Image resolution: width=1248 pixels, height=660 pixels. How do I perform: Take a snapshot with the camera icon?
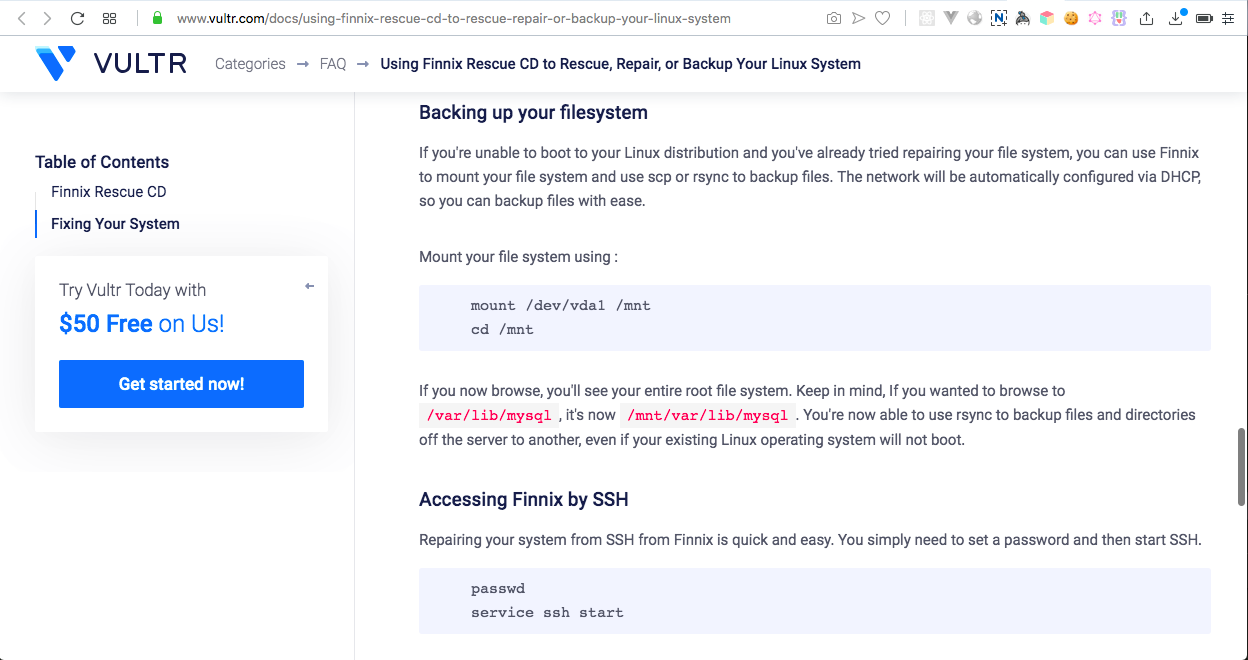tap(834, 18)
